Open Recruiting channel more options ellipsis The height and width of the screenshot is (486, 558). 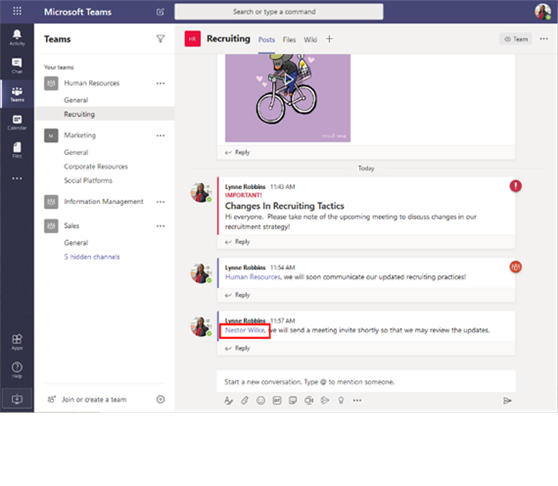(544, 39)
